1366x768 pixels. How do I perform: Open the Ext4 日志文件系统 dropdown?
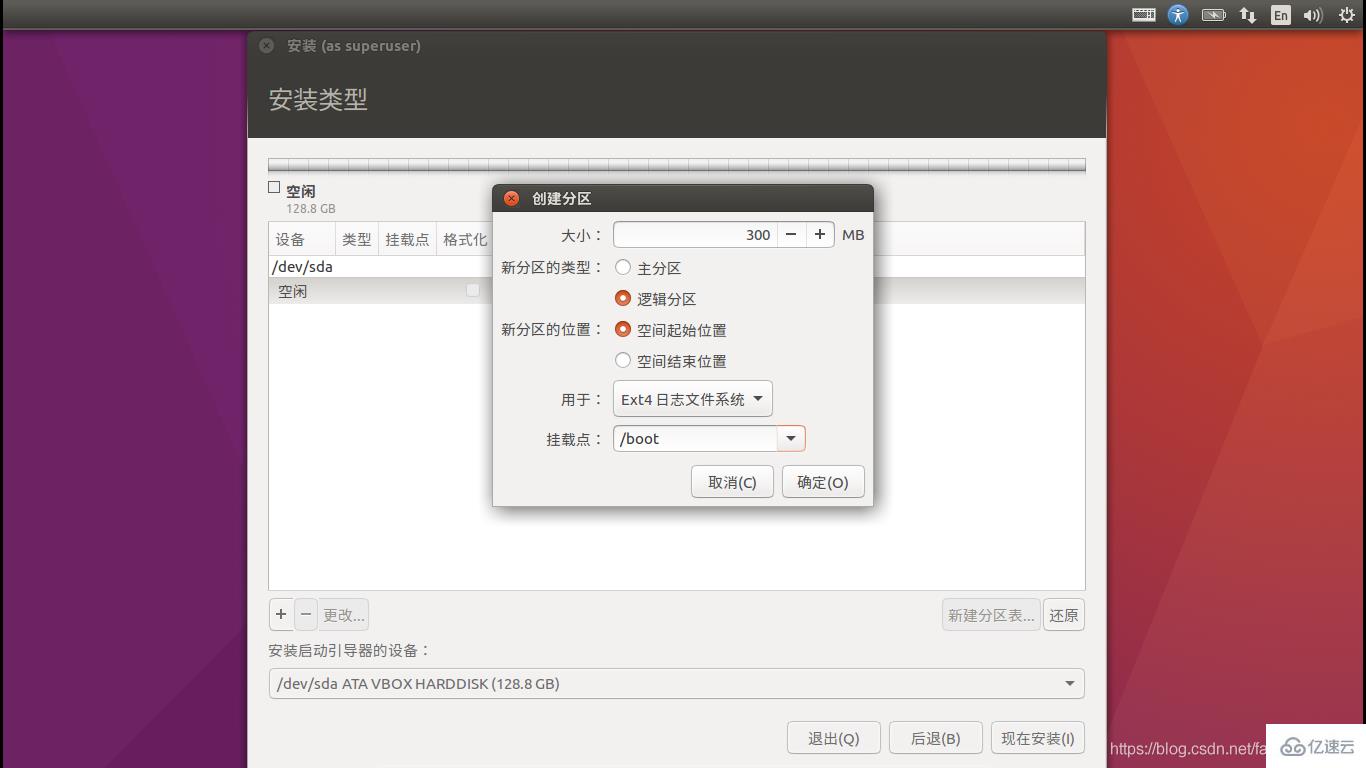693,399
